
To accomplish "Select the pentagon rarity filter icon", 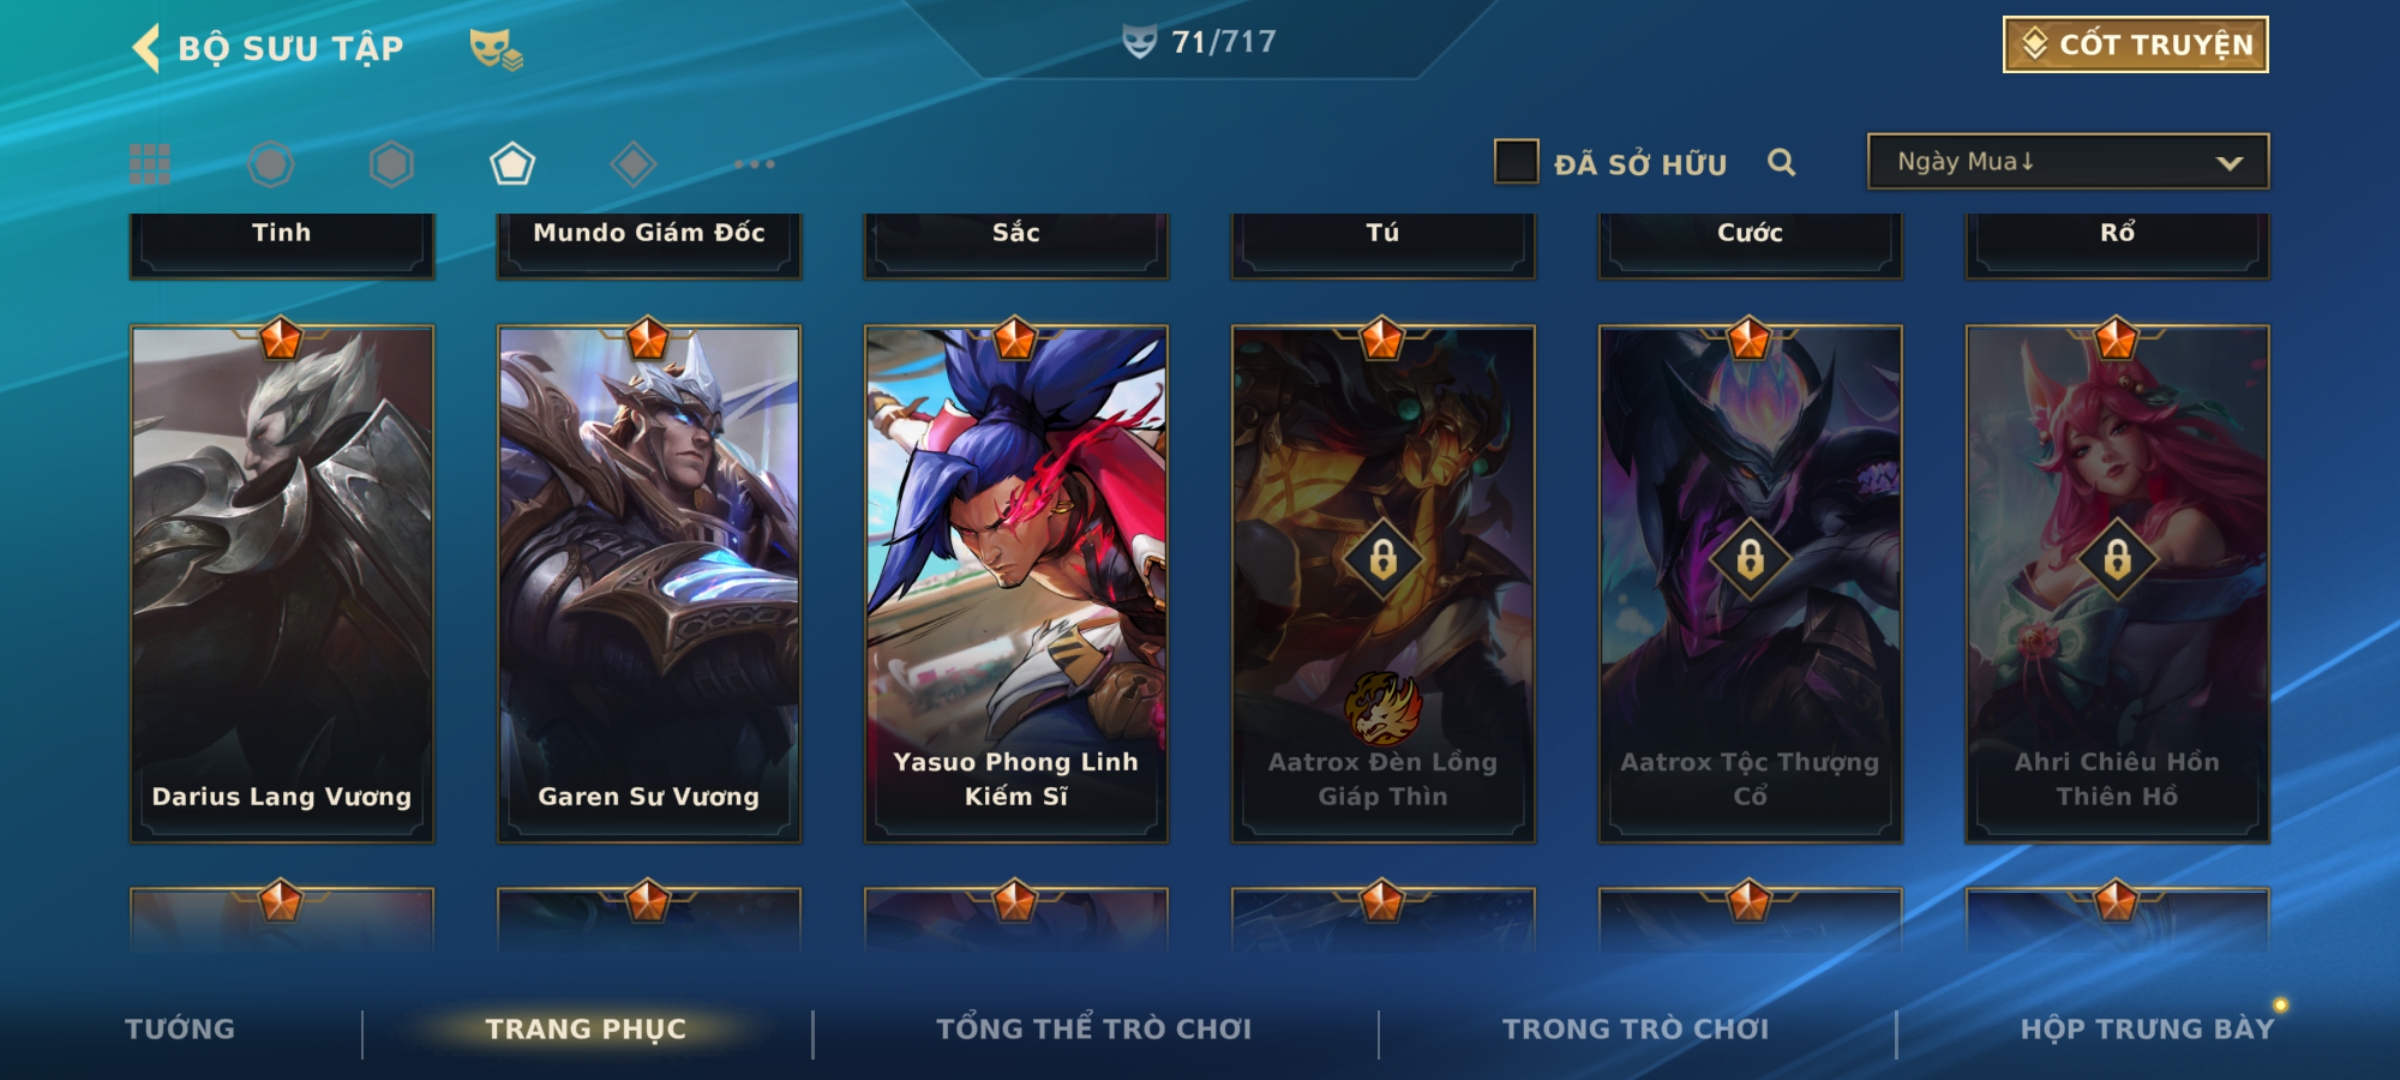I will pyautogui.click(x=512, y=164).
